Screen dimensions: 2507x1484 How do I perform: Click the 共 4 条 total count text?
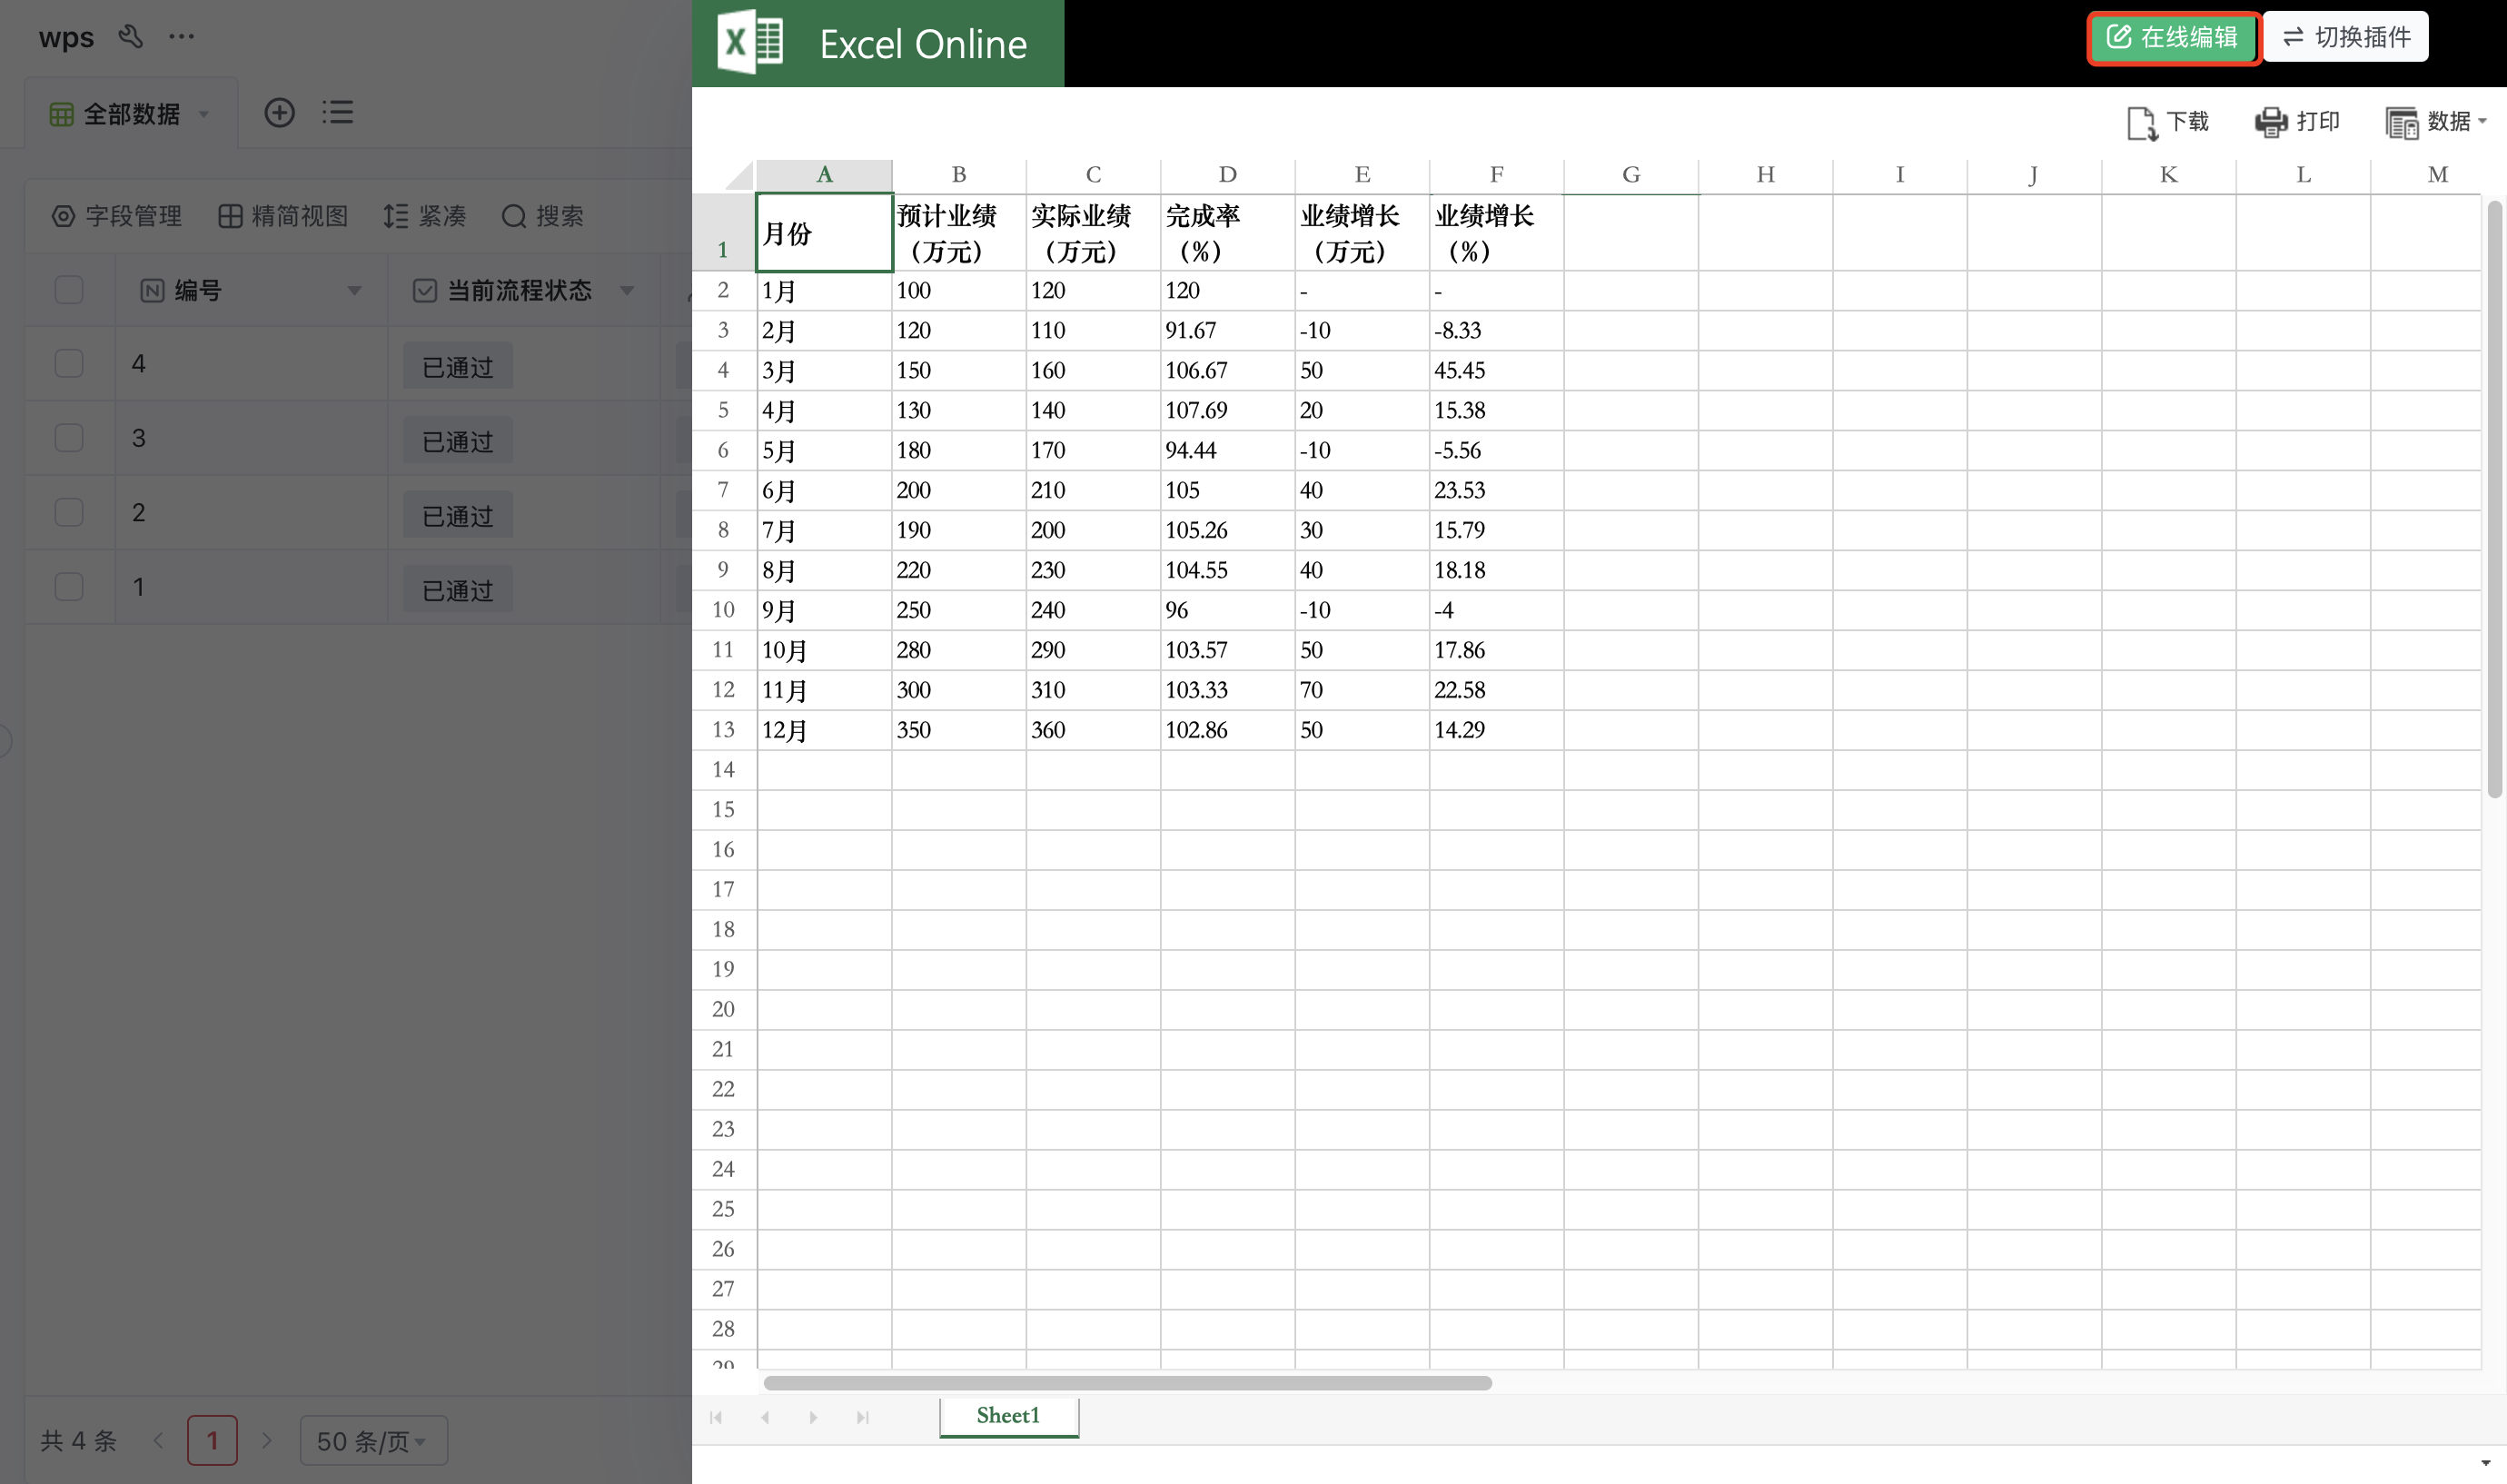pyautogui.click(x=79, y=1440)
